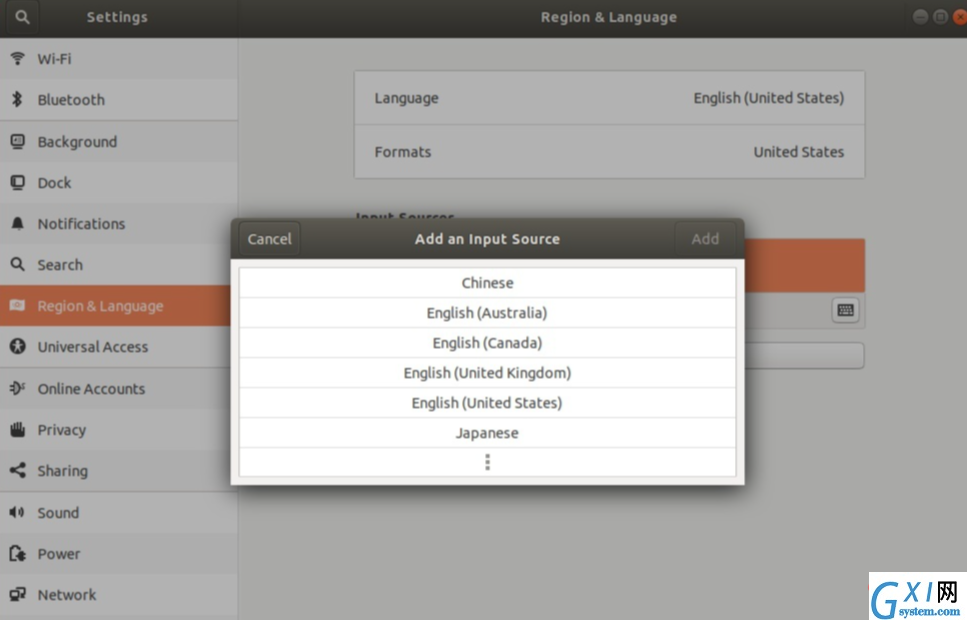Select English (Australia) input source
The width and height of the screenshot is (967, 620).
[487, 313]
